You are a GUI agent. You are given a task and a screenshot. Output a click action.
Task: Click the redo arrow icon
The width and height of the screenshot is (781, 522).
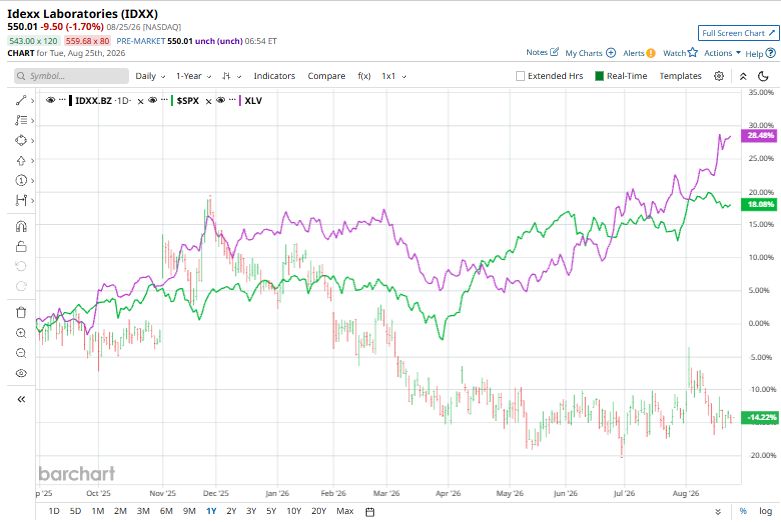coord(21,286)
